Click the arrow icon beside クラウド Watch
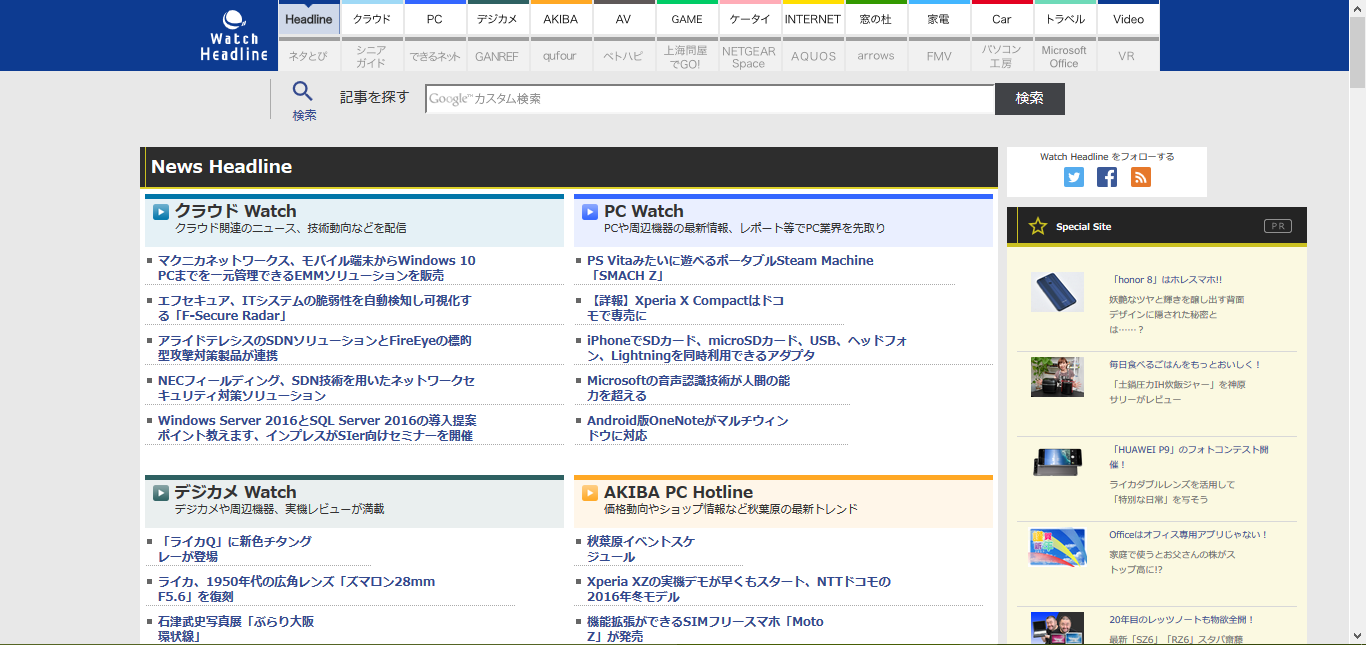 pyautogui.click(x=161, y=212)
